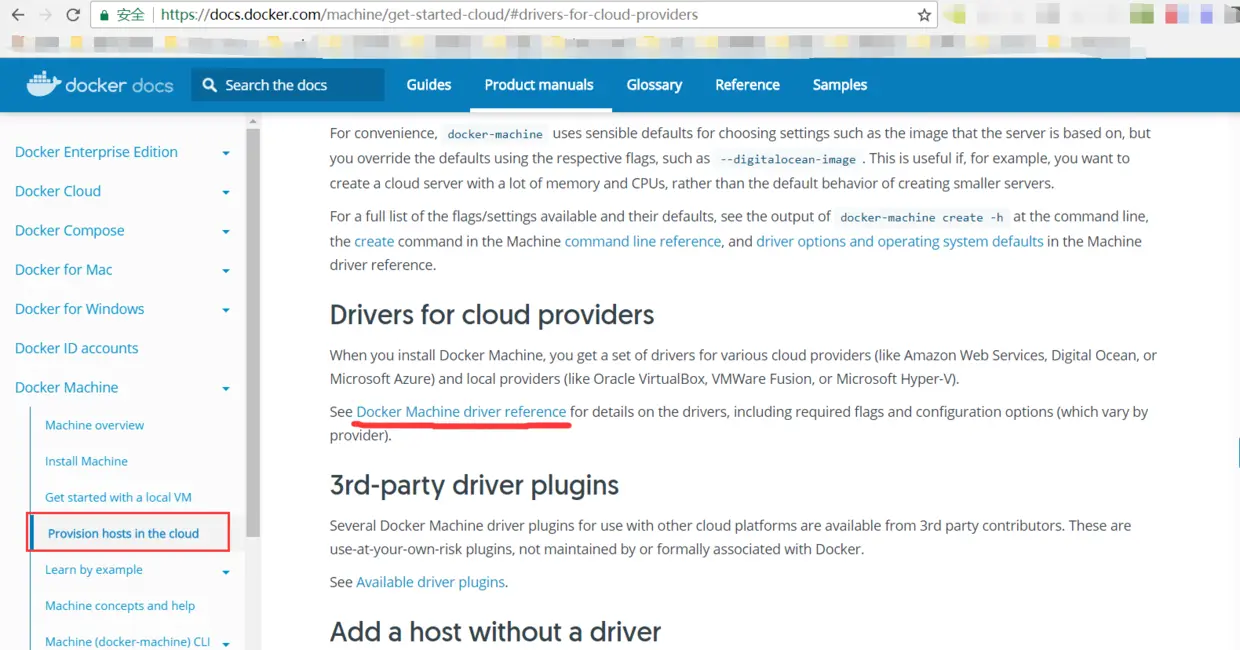1240x650 pixels.
Task: Open the Samples tab
Action: [840, 85]
